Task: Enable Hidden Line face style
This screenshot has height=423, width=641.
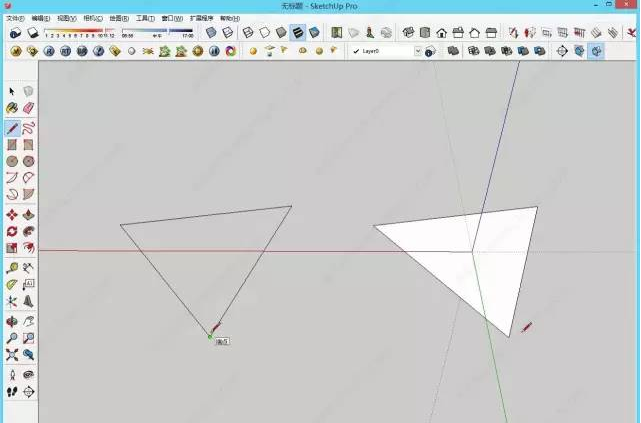Action: pyautogui.click(x=264, y=33)
